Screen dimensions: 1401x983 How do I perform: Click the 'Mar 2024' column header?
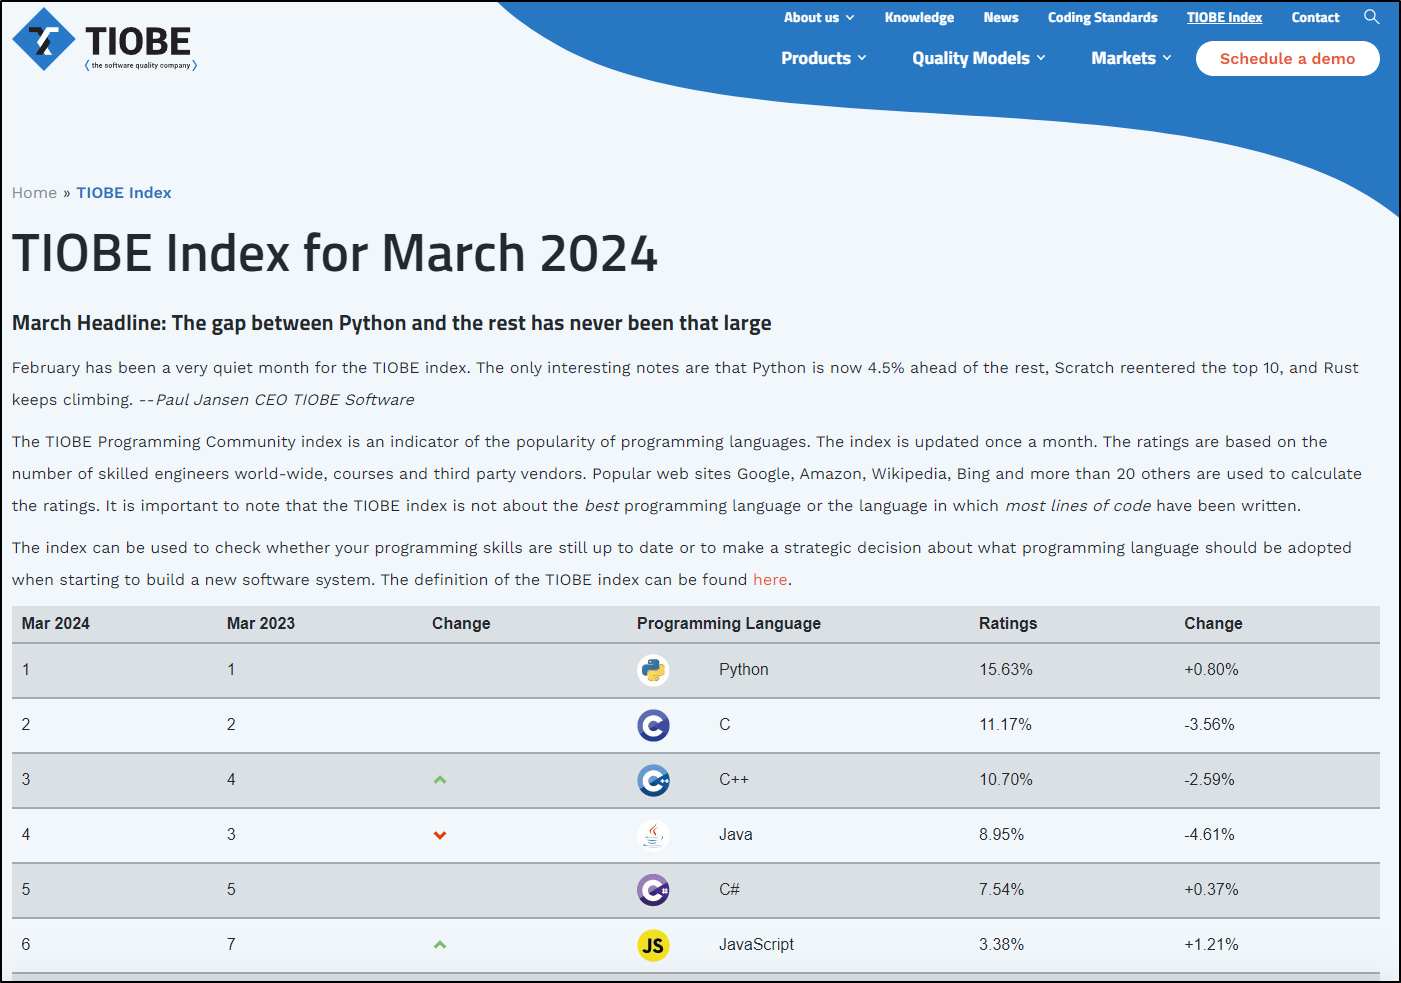point(56,623)
